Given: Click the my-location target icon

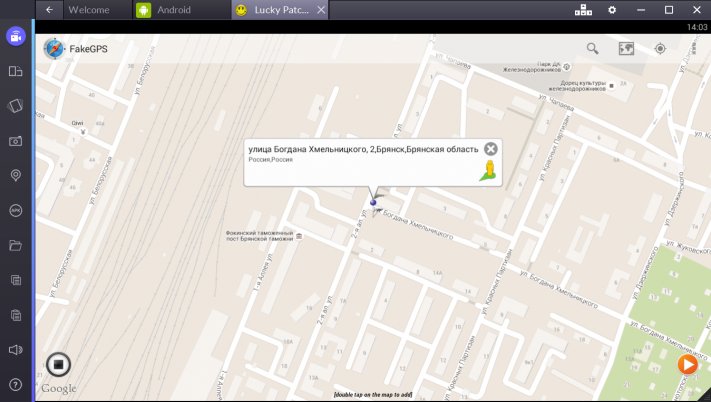Looking at the screenshot, I should 660,48.
